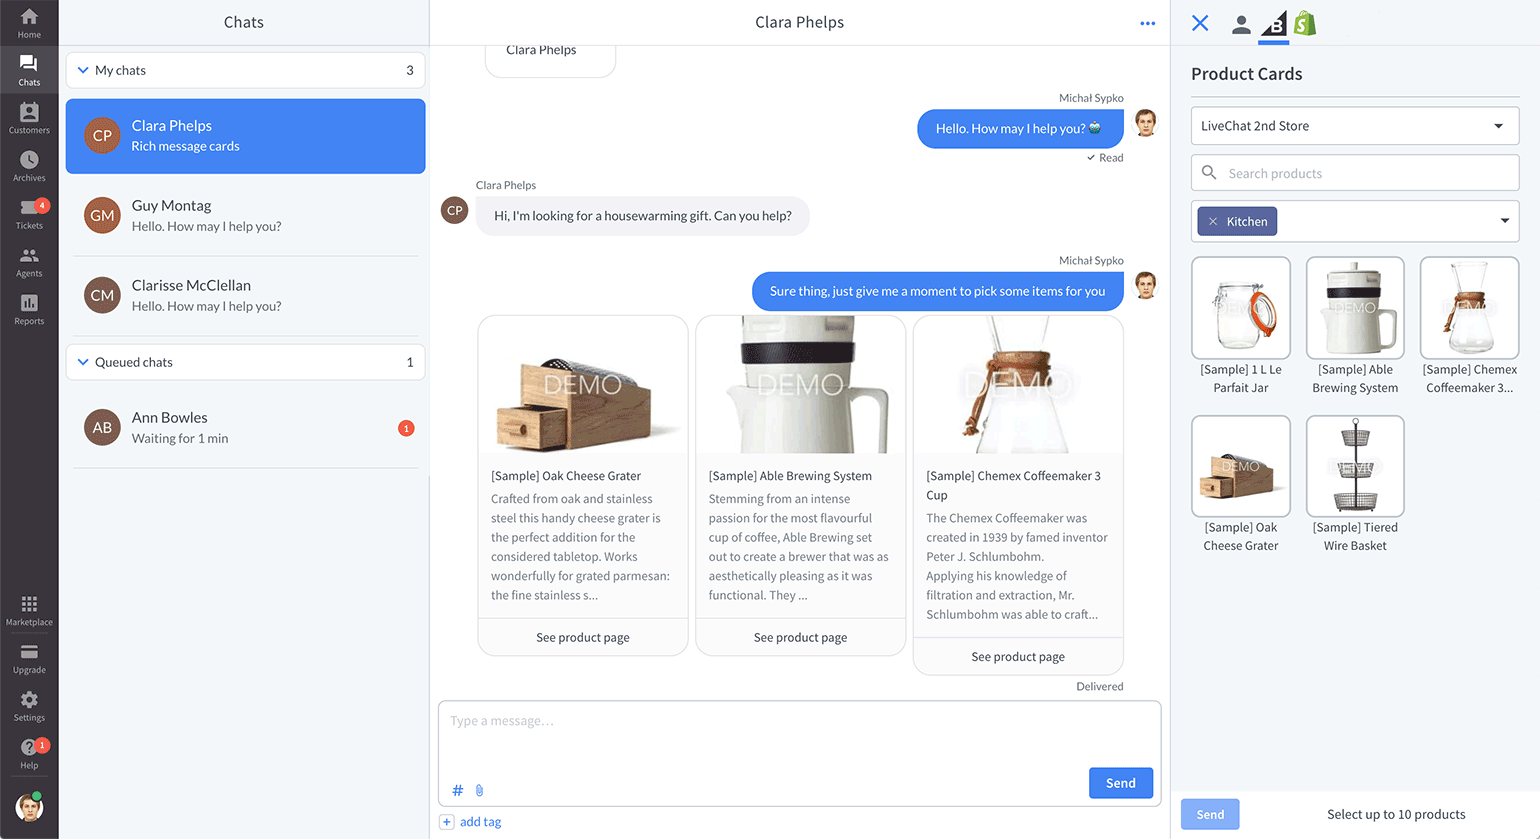Open the Home panel
1540x839 pixels.
(29, 18)
